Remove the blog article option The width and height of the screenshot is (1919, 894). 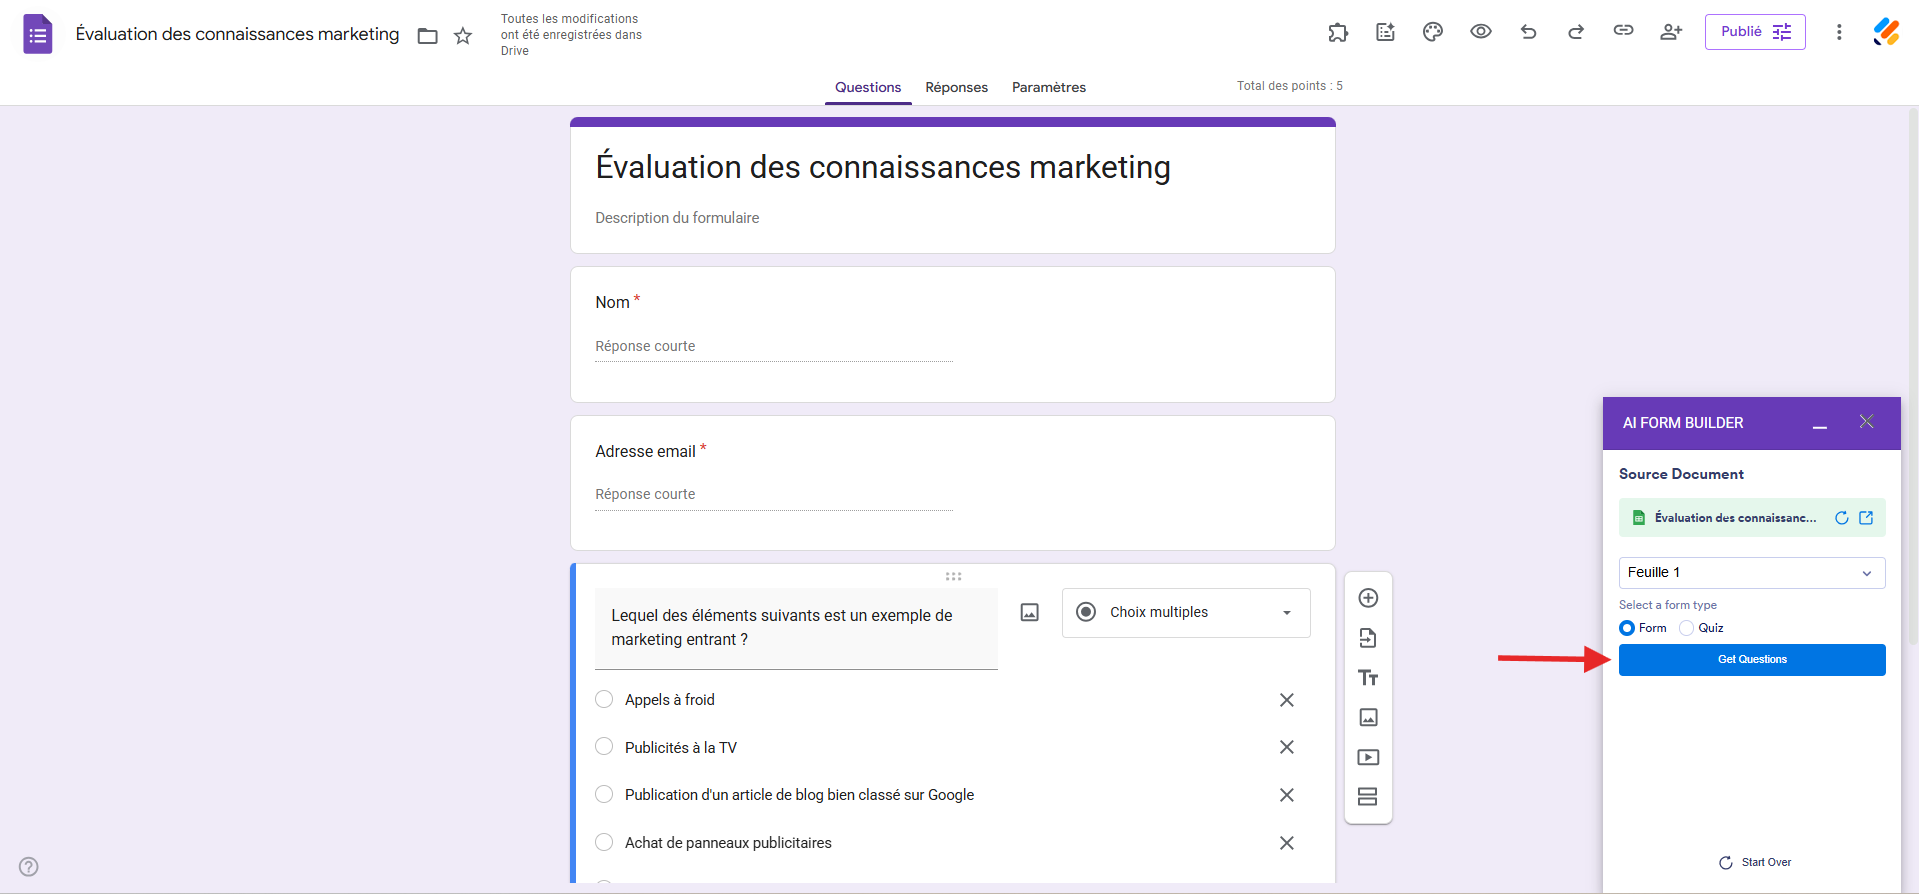(1287, 795)
